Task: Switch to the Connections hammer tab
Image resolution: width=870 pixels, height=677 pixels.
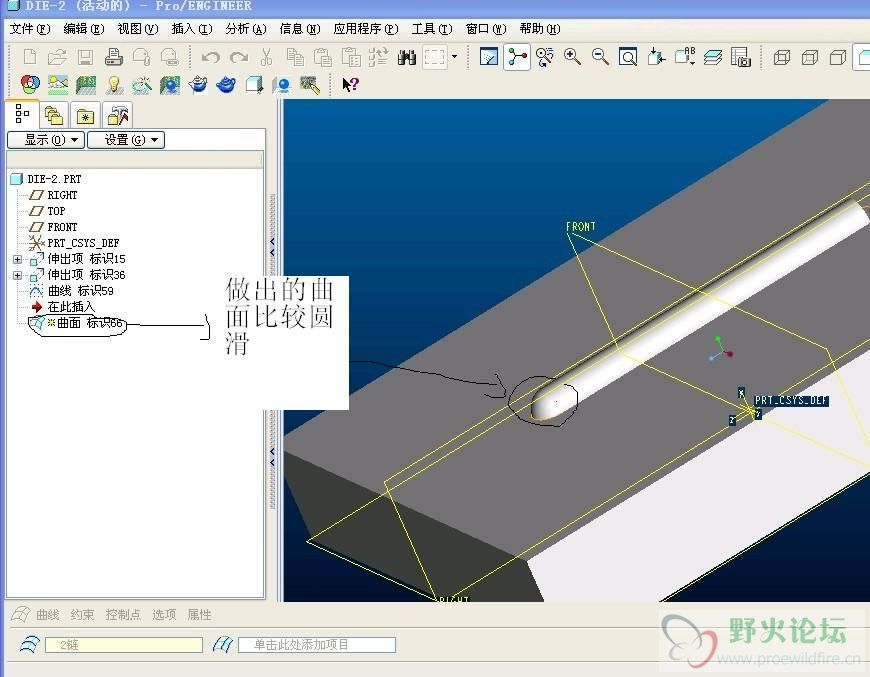Action: point(118,116)
